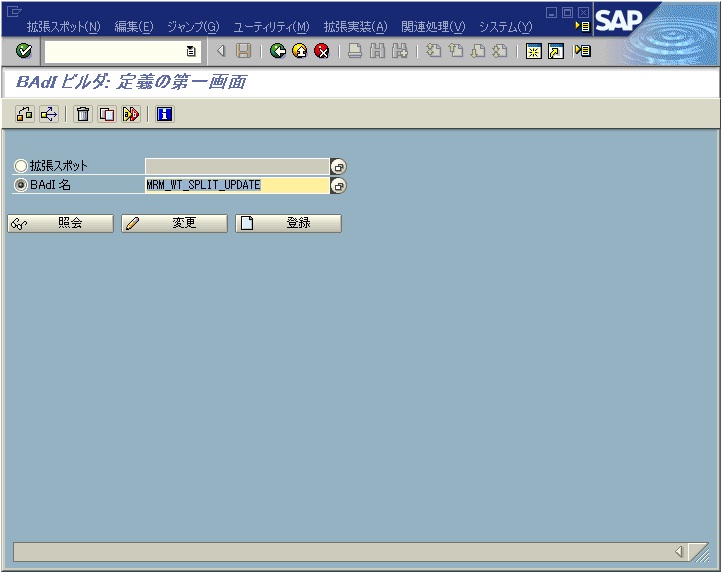Select the 拡張スポット radio button

click(x=21, y=167)
